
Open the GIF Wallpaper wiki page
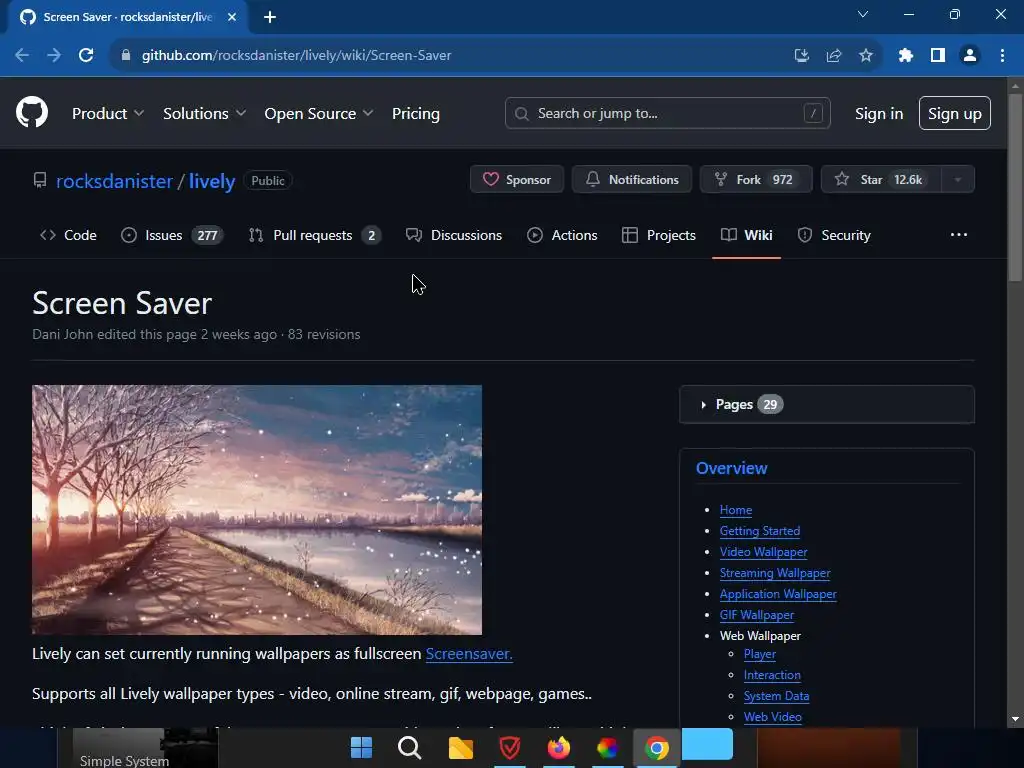coord(757,615)
